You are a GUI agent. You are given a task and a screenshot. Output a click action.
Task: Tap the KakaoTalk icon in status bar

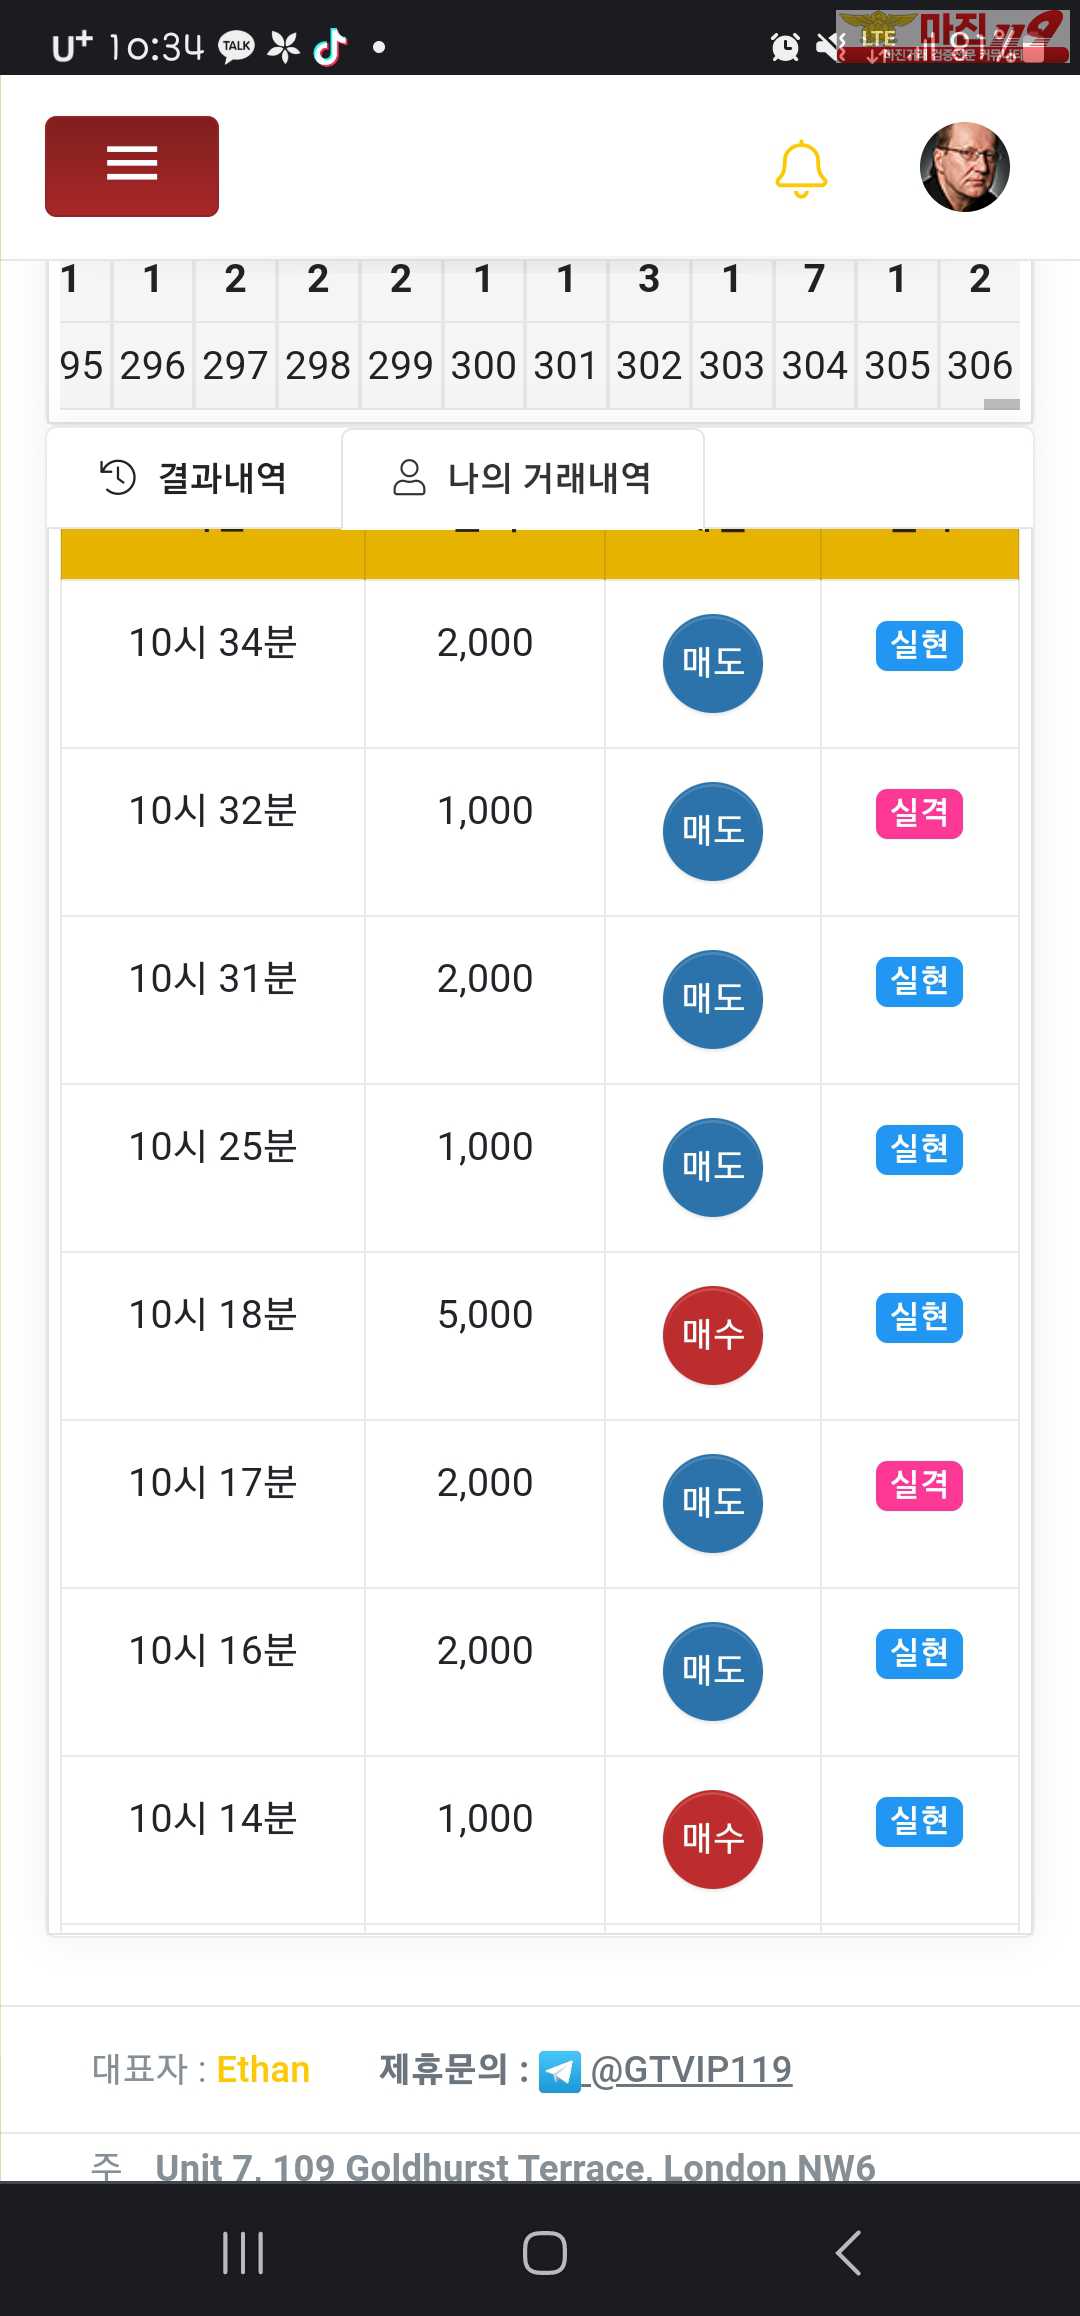point(237,46)
